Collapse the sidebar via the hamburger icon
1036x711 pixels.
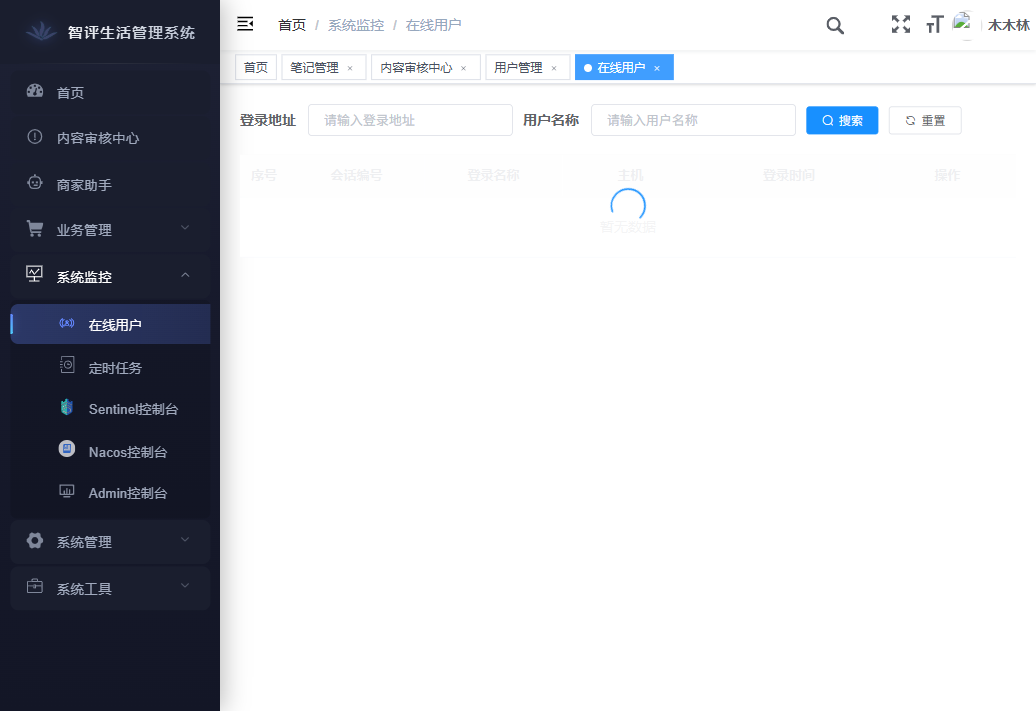[245, 24]
